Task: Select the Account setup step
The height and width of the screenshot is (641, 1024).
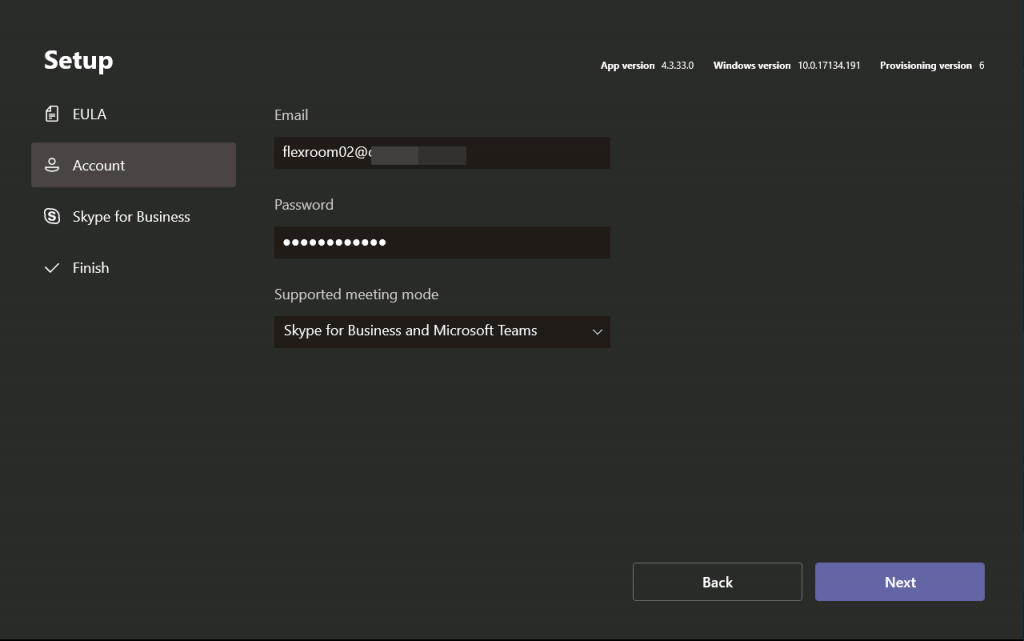Action: coord(133,165)
